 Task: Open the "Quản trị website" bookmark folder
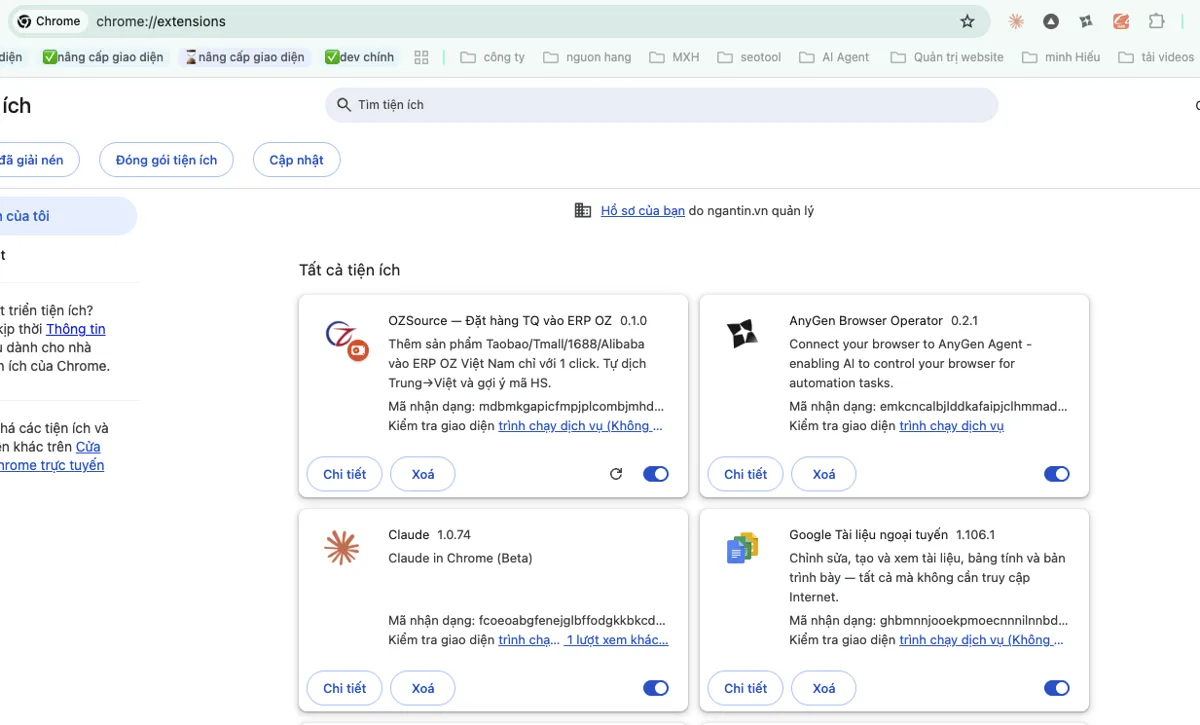(x=947, y=57)
